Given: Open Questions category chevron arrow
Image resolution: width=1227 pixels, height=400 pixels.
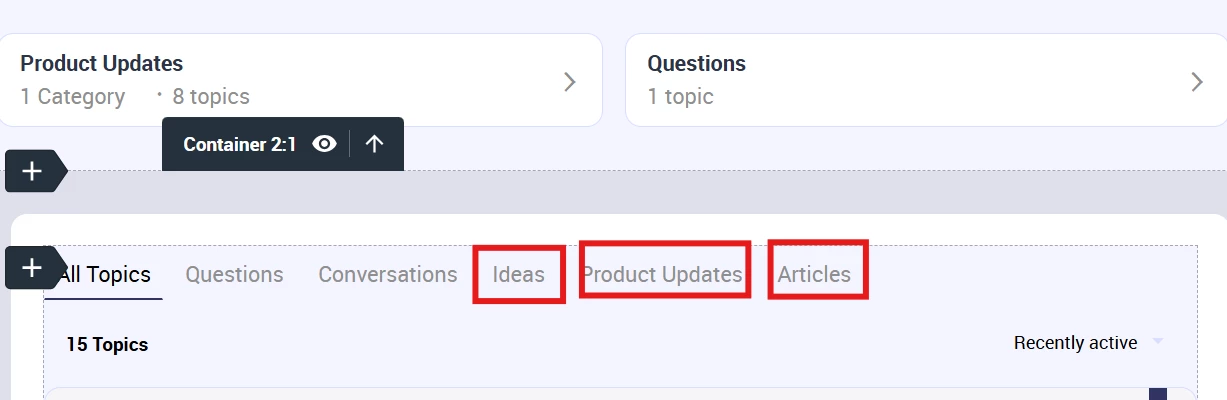Looking at the screenshot, I should 1197,82.
